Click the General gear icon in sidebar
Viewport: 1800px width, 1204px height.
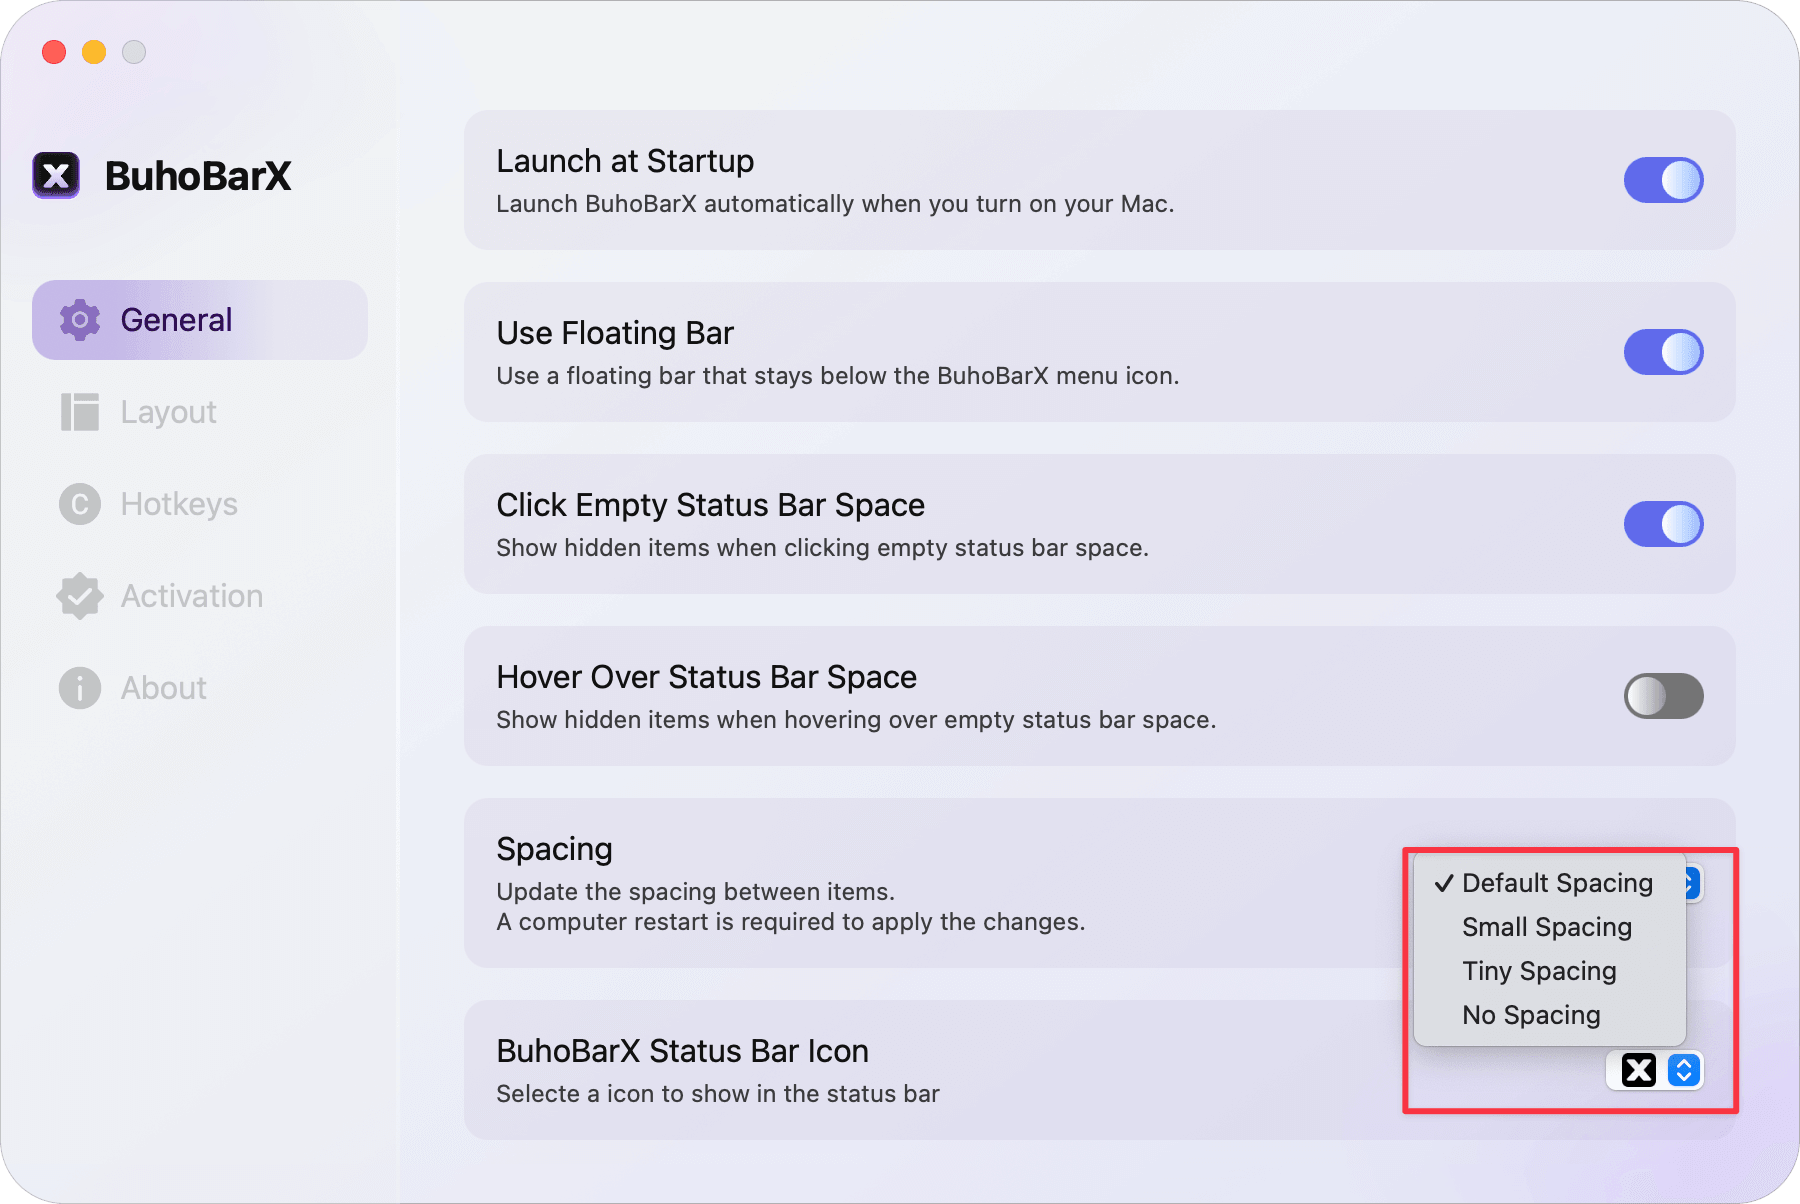pyautogui.click(x=79, y=319)
